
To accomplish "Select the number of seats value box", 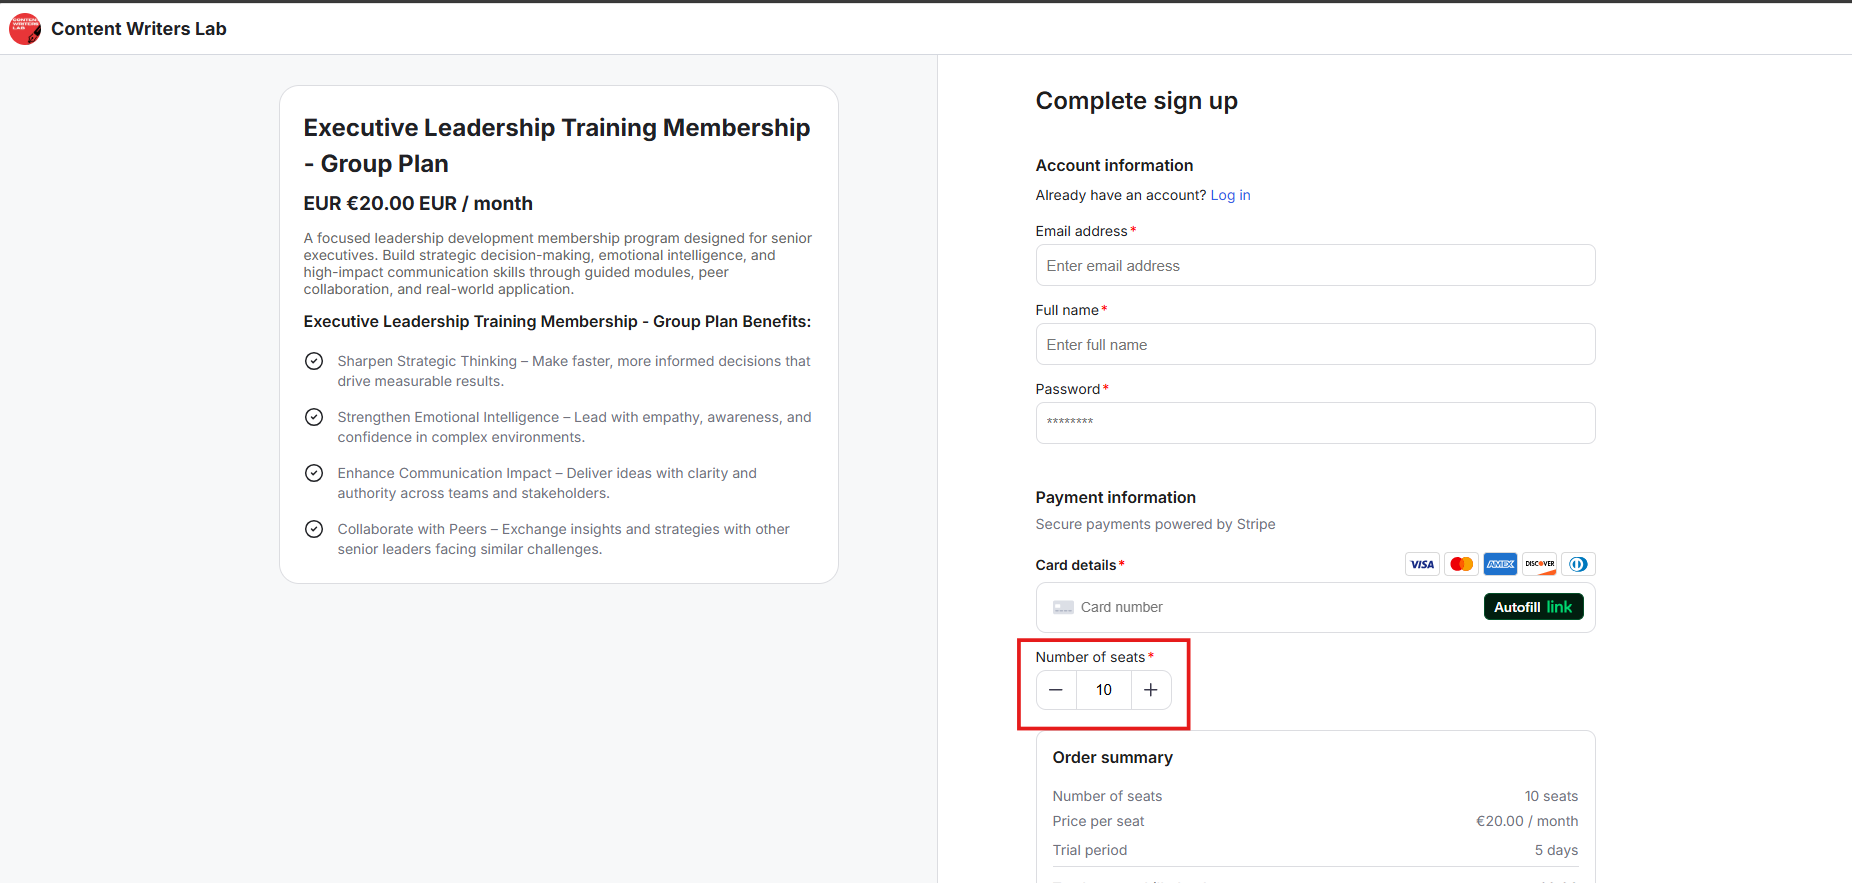I will 1104,690.
